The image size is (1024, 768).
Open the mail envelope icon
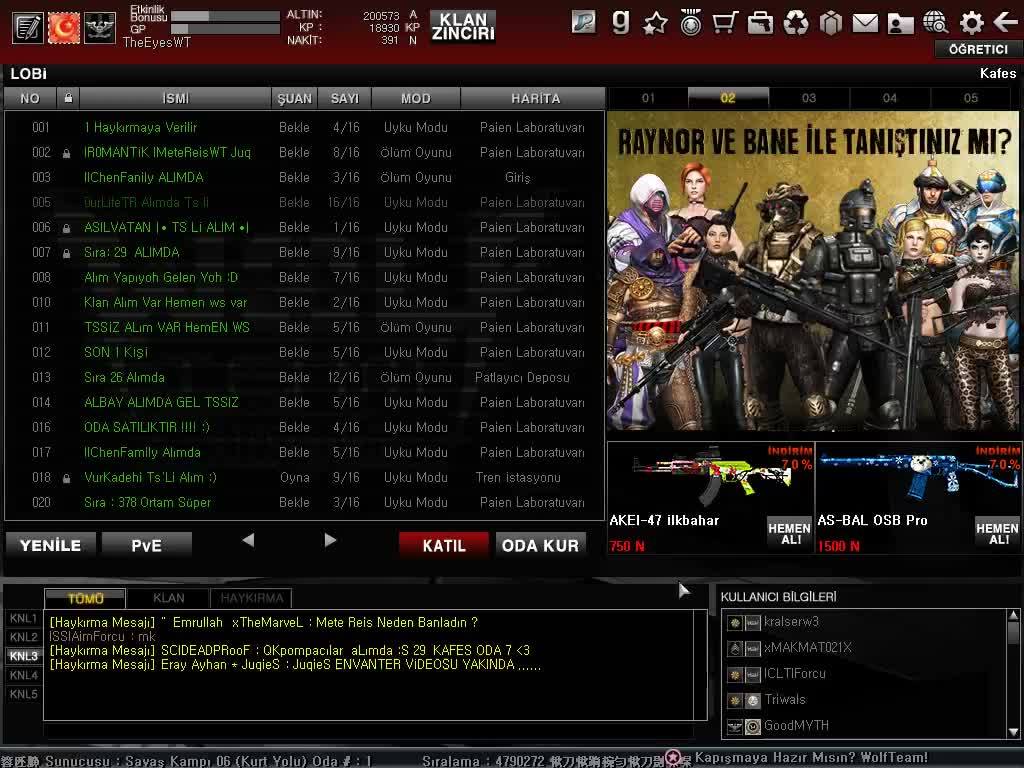[865, 24]
